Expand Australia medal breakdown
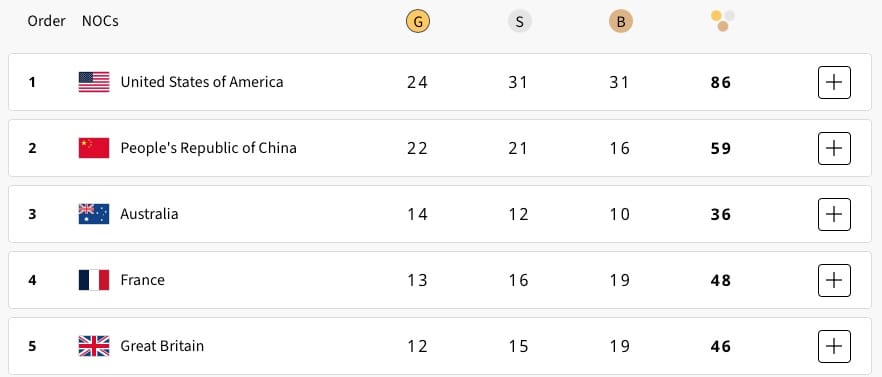 tap(834, 214)
